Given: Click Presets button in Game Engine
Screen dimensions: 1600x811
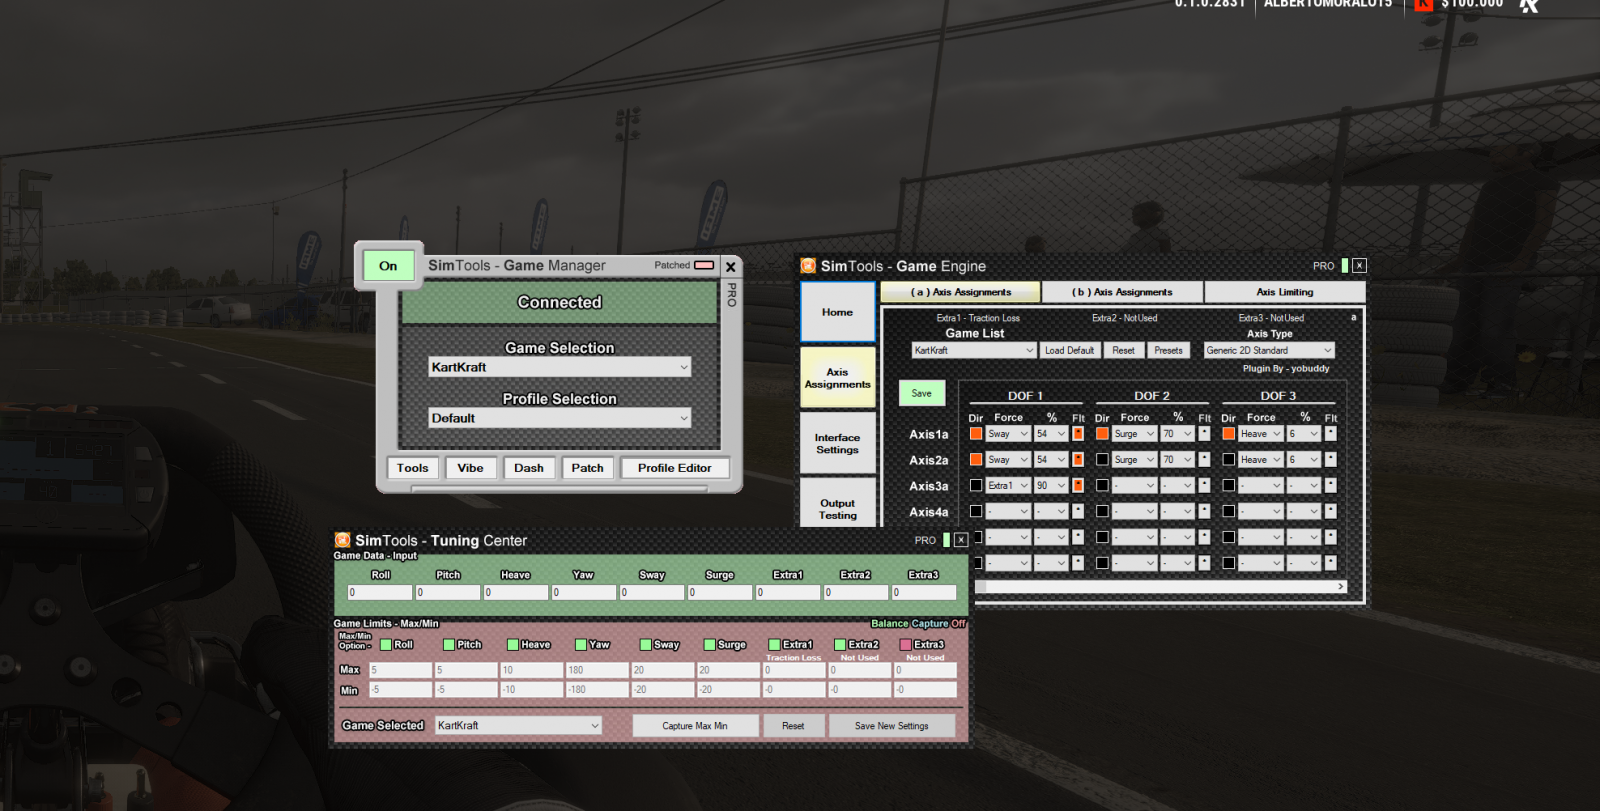Looking at the screenshot, I should pyautogui.click(x=1168, y=350).
